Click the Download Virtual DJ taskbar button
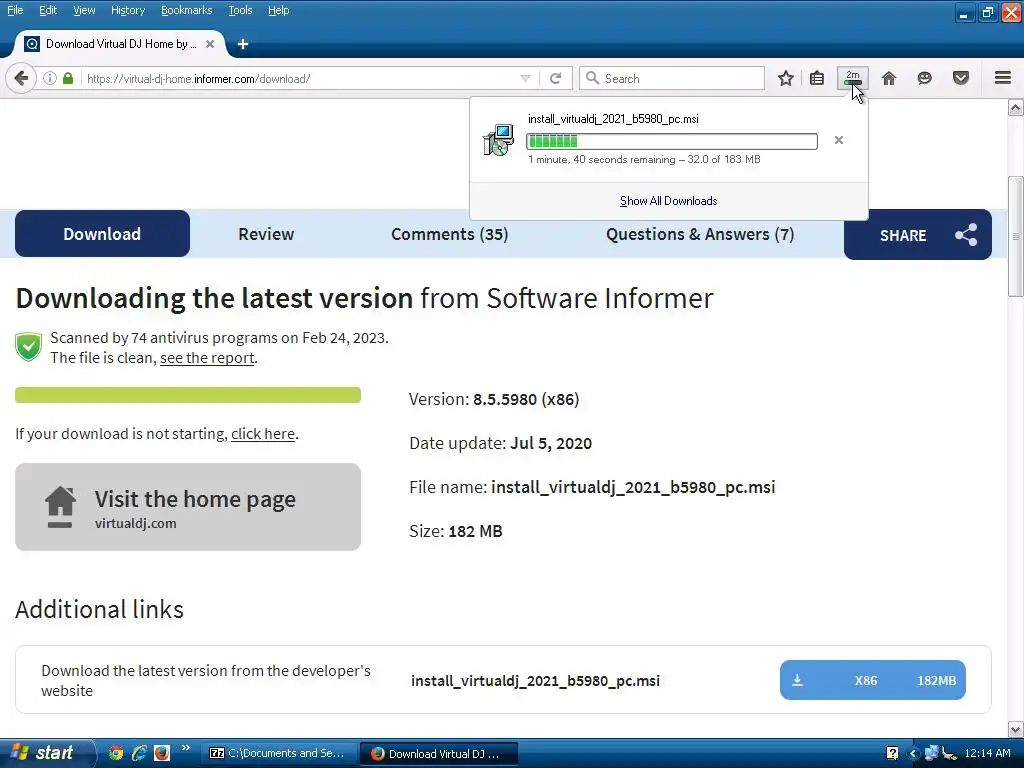1024x768 pixels. [x=439, y=753]
